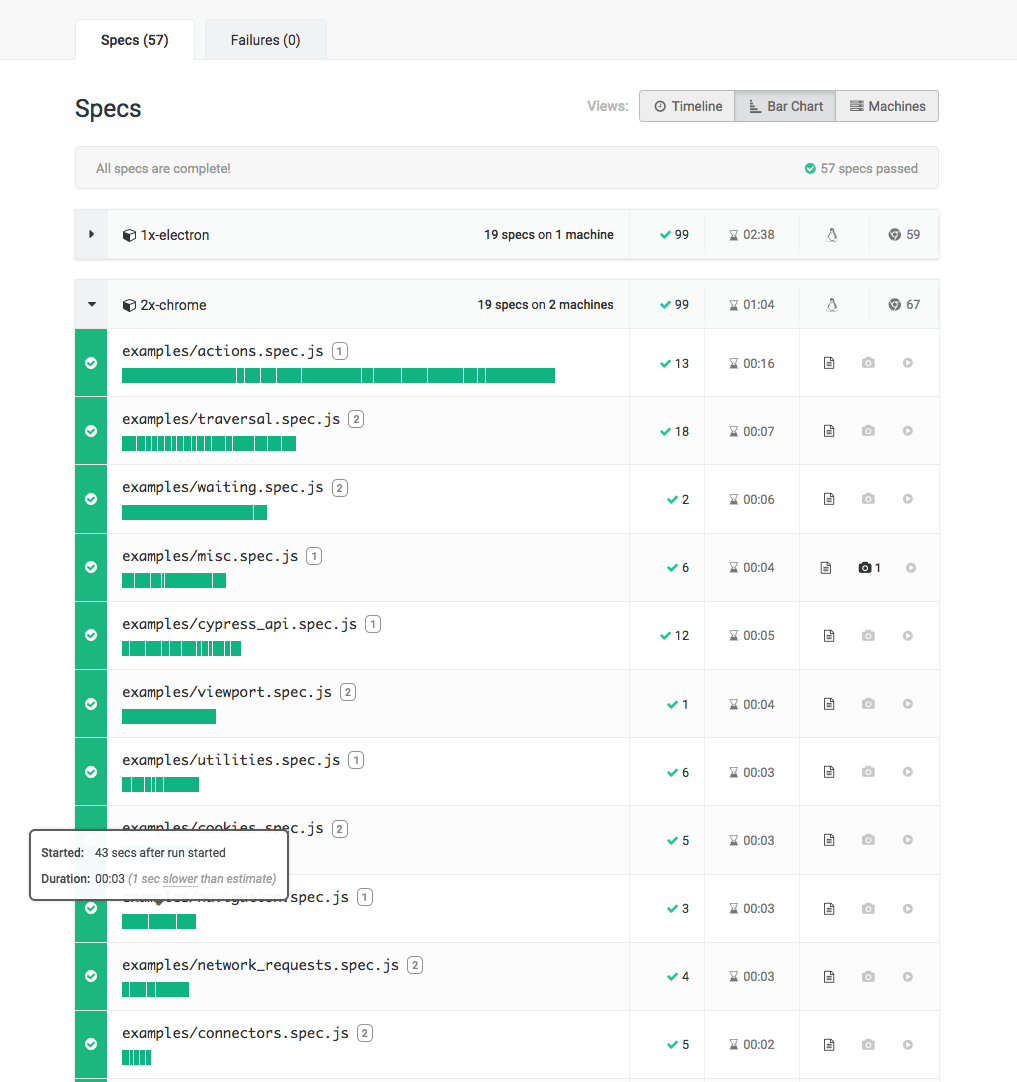Click the progress bar for actions.spec.js
Screen dimensions: 1017x1082
pyautogui.click(x=337, y=375)
